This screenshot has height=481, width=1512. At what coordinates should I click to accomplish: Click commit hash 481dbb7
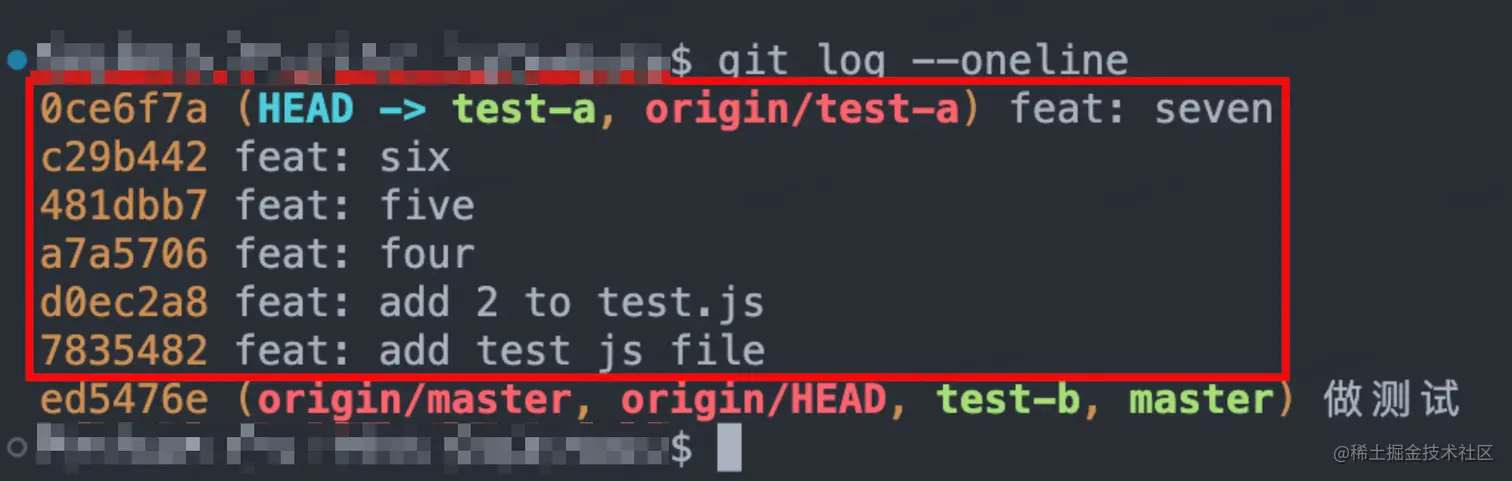[x=124, y=205]
